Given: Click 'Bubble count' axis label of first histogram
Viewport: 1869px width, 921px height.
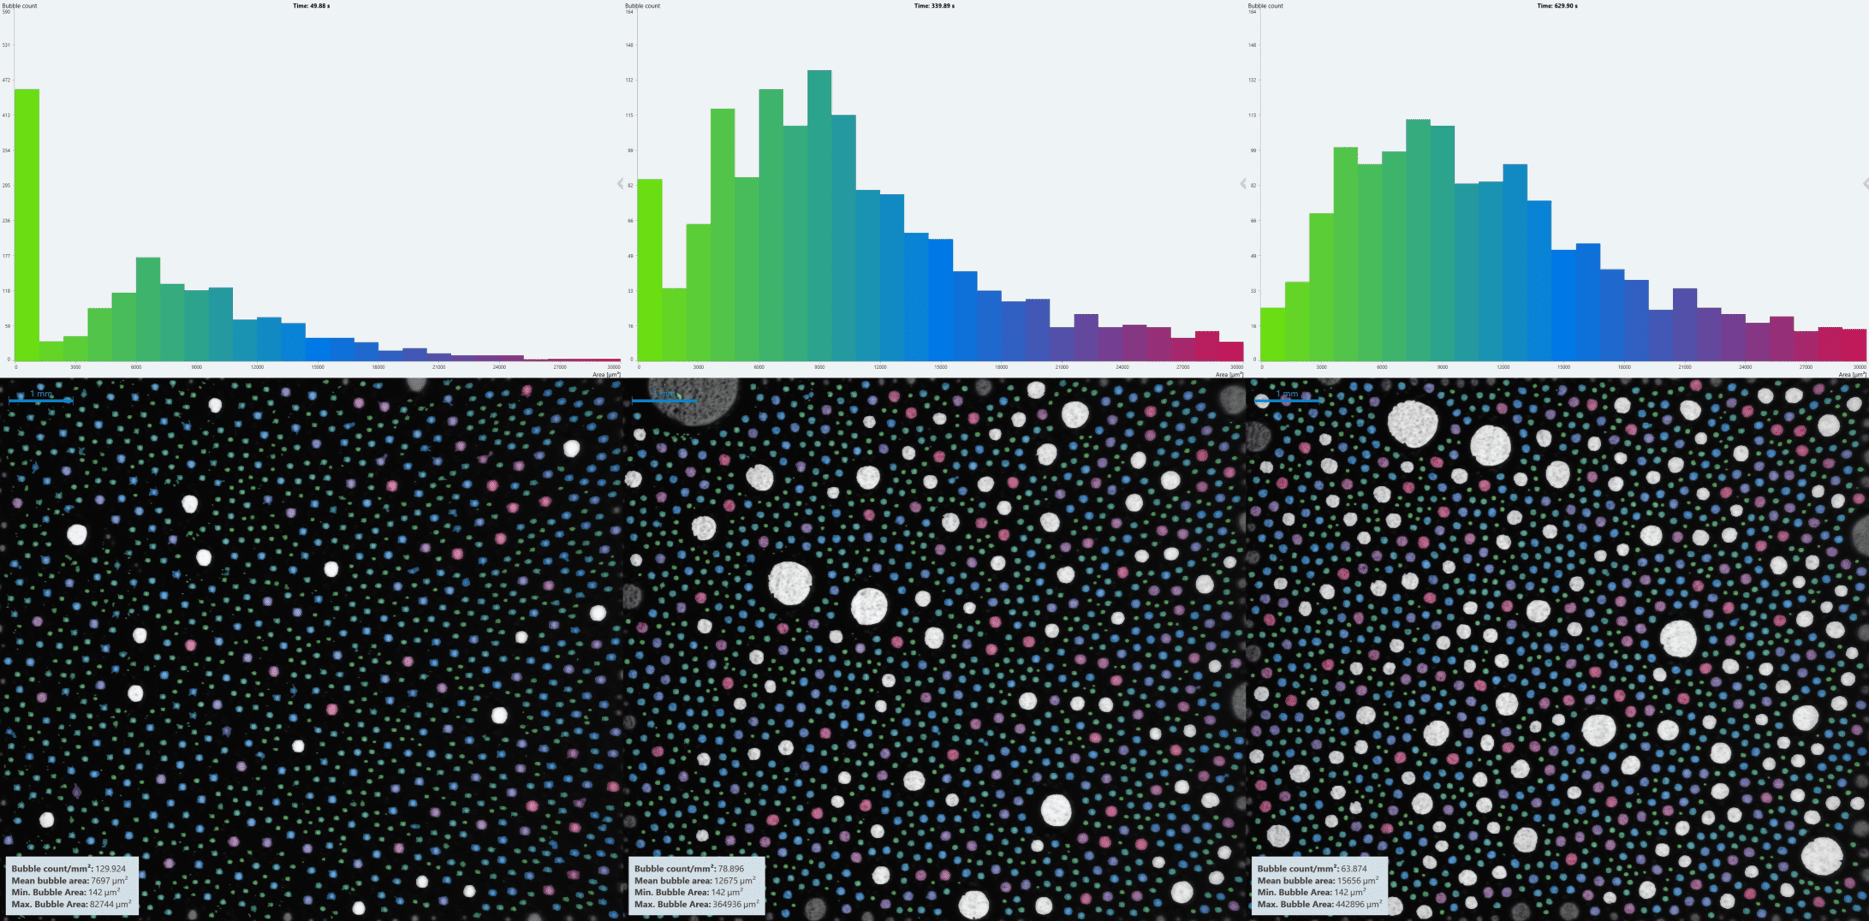Looking at the screenshot, I should point(20,6).
